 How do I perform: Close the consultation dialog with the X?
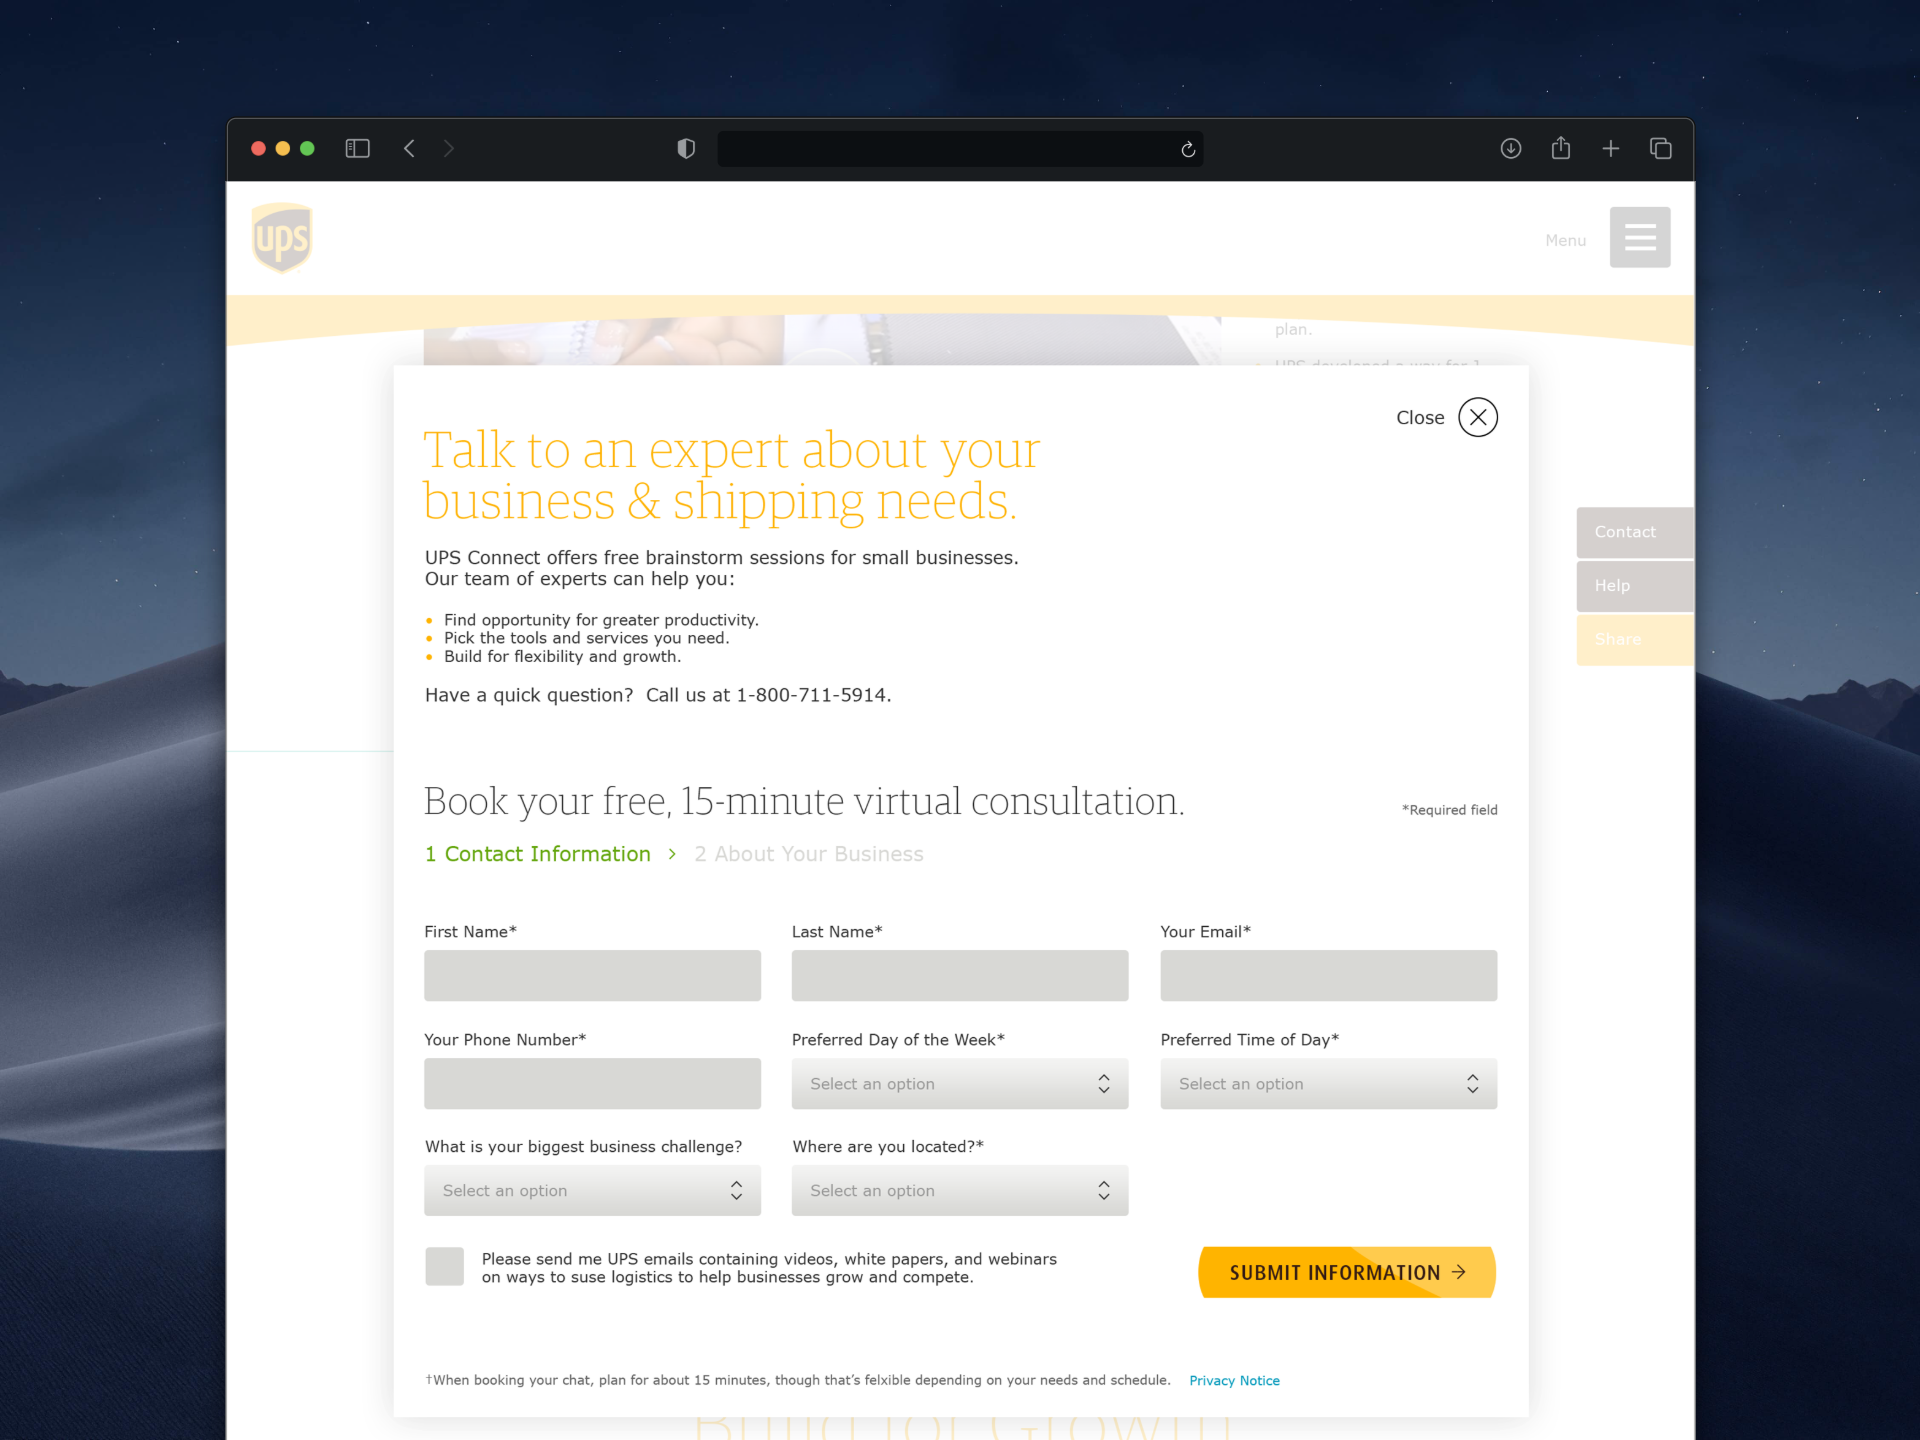point(1478,417)
